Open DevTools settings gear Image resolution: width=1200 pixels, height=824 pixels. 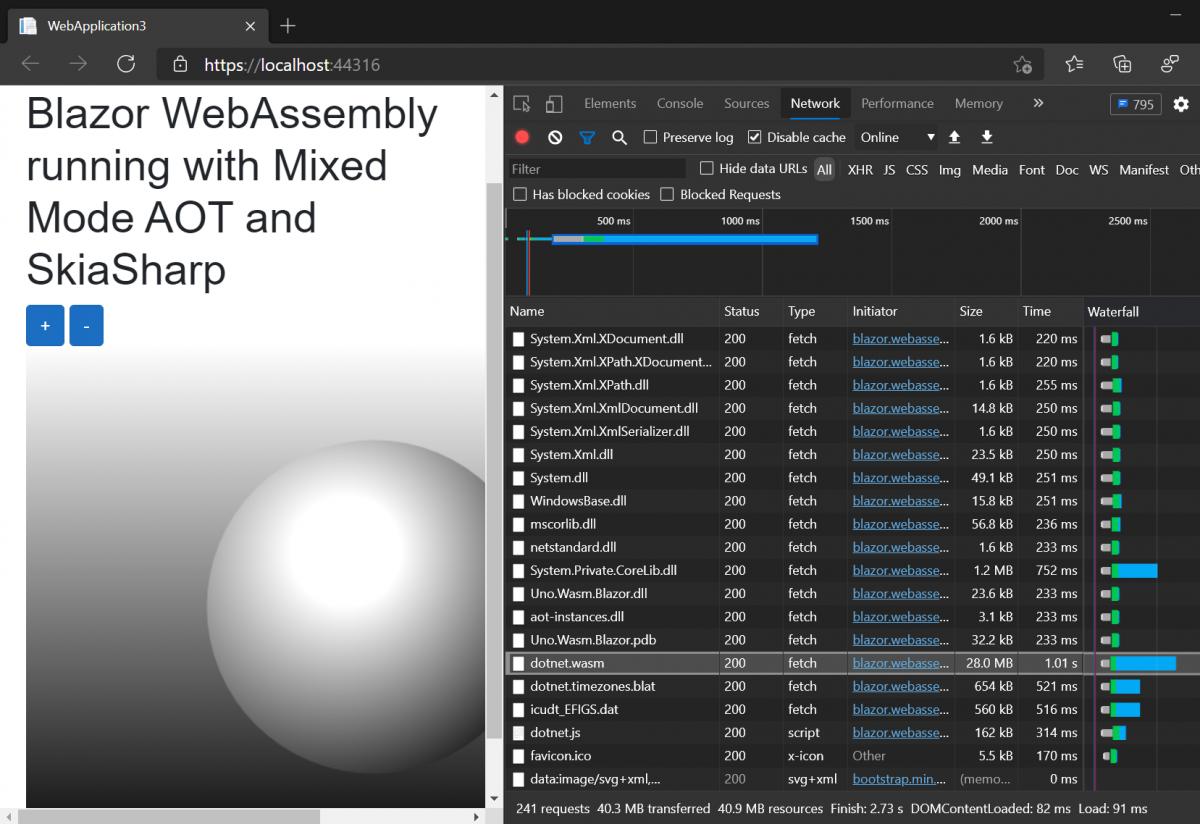click(1181, 103)
